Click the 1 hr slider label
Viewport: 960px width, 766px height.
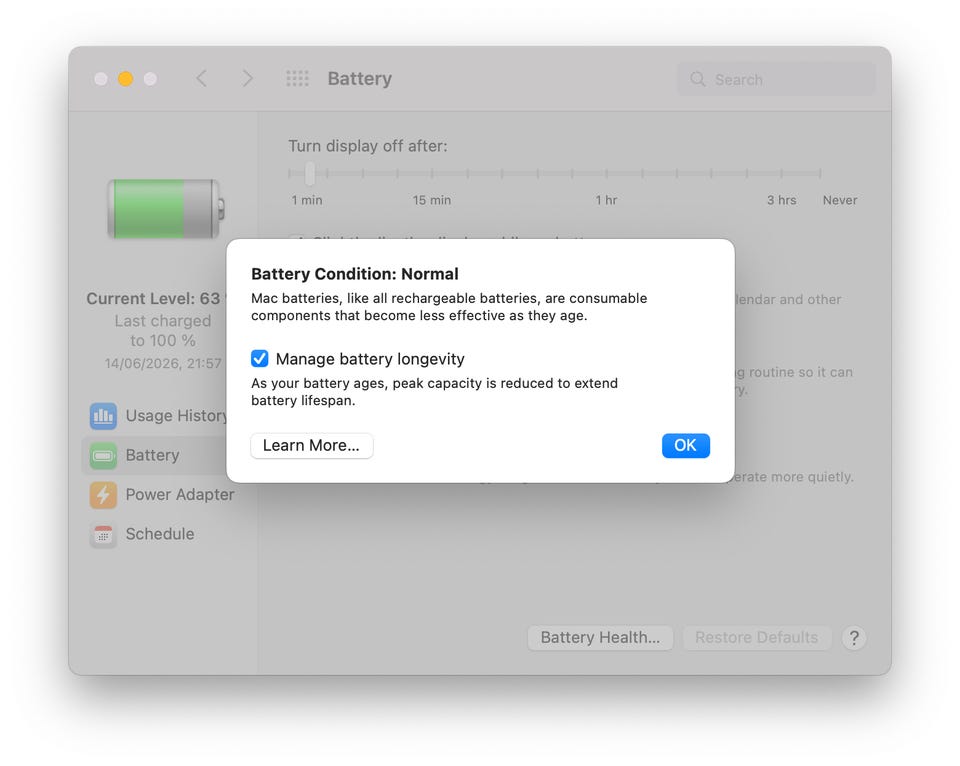point(606,200)
